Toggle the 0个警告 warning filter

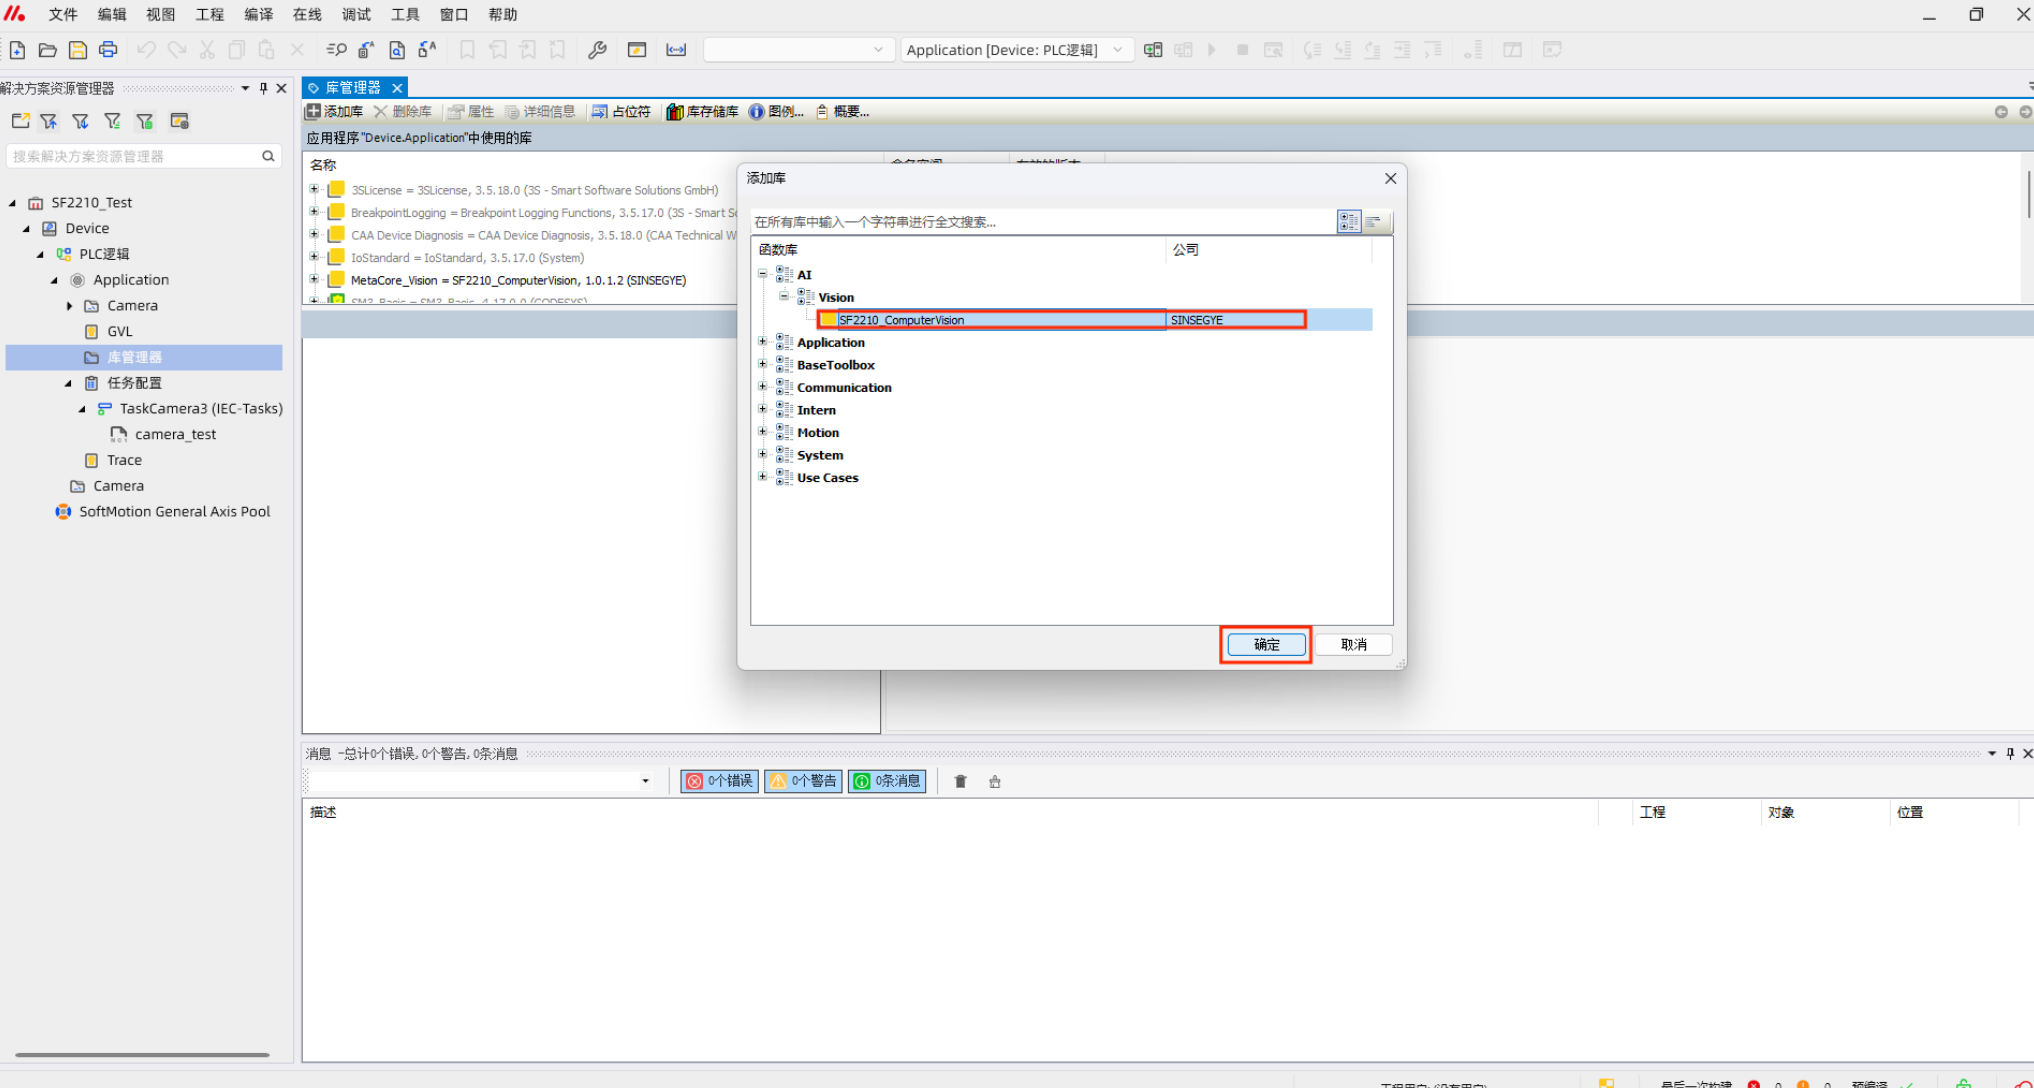click(803, 782)
